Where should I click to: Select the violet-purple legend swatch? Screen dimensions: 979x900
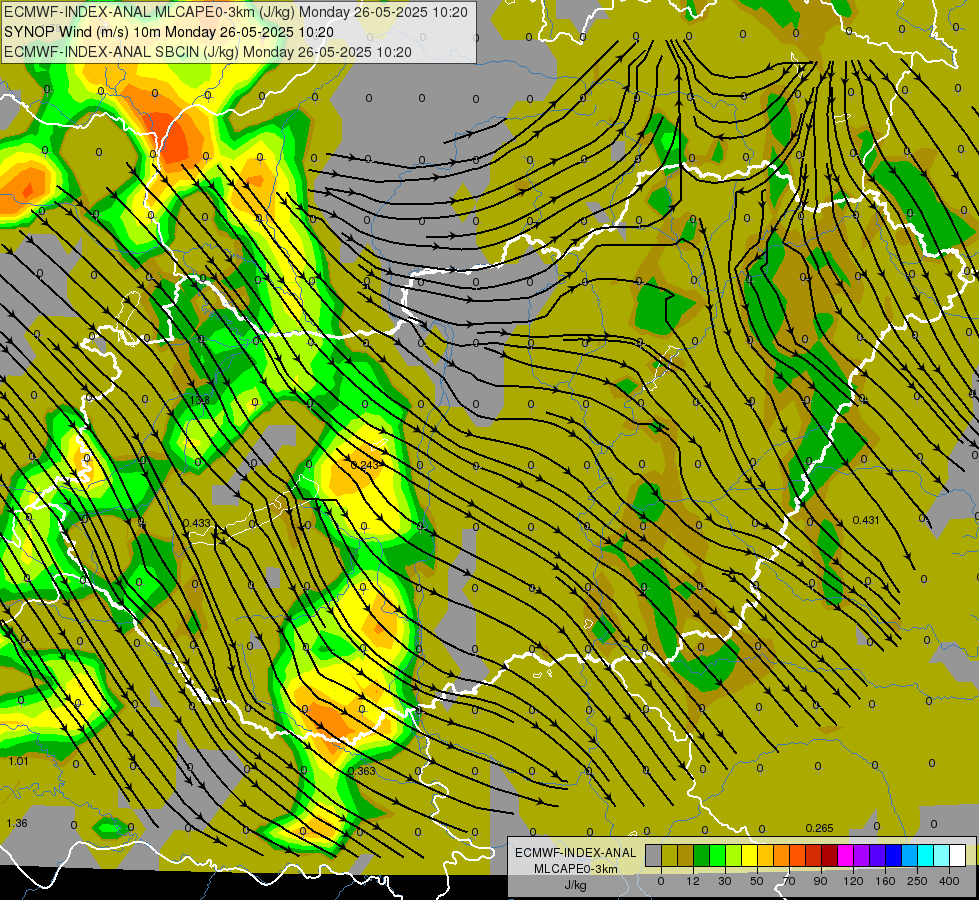pyautogui.click(x=862, y=855)
